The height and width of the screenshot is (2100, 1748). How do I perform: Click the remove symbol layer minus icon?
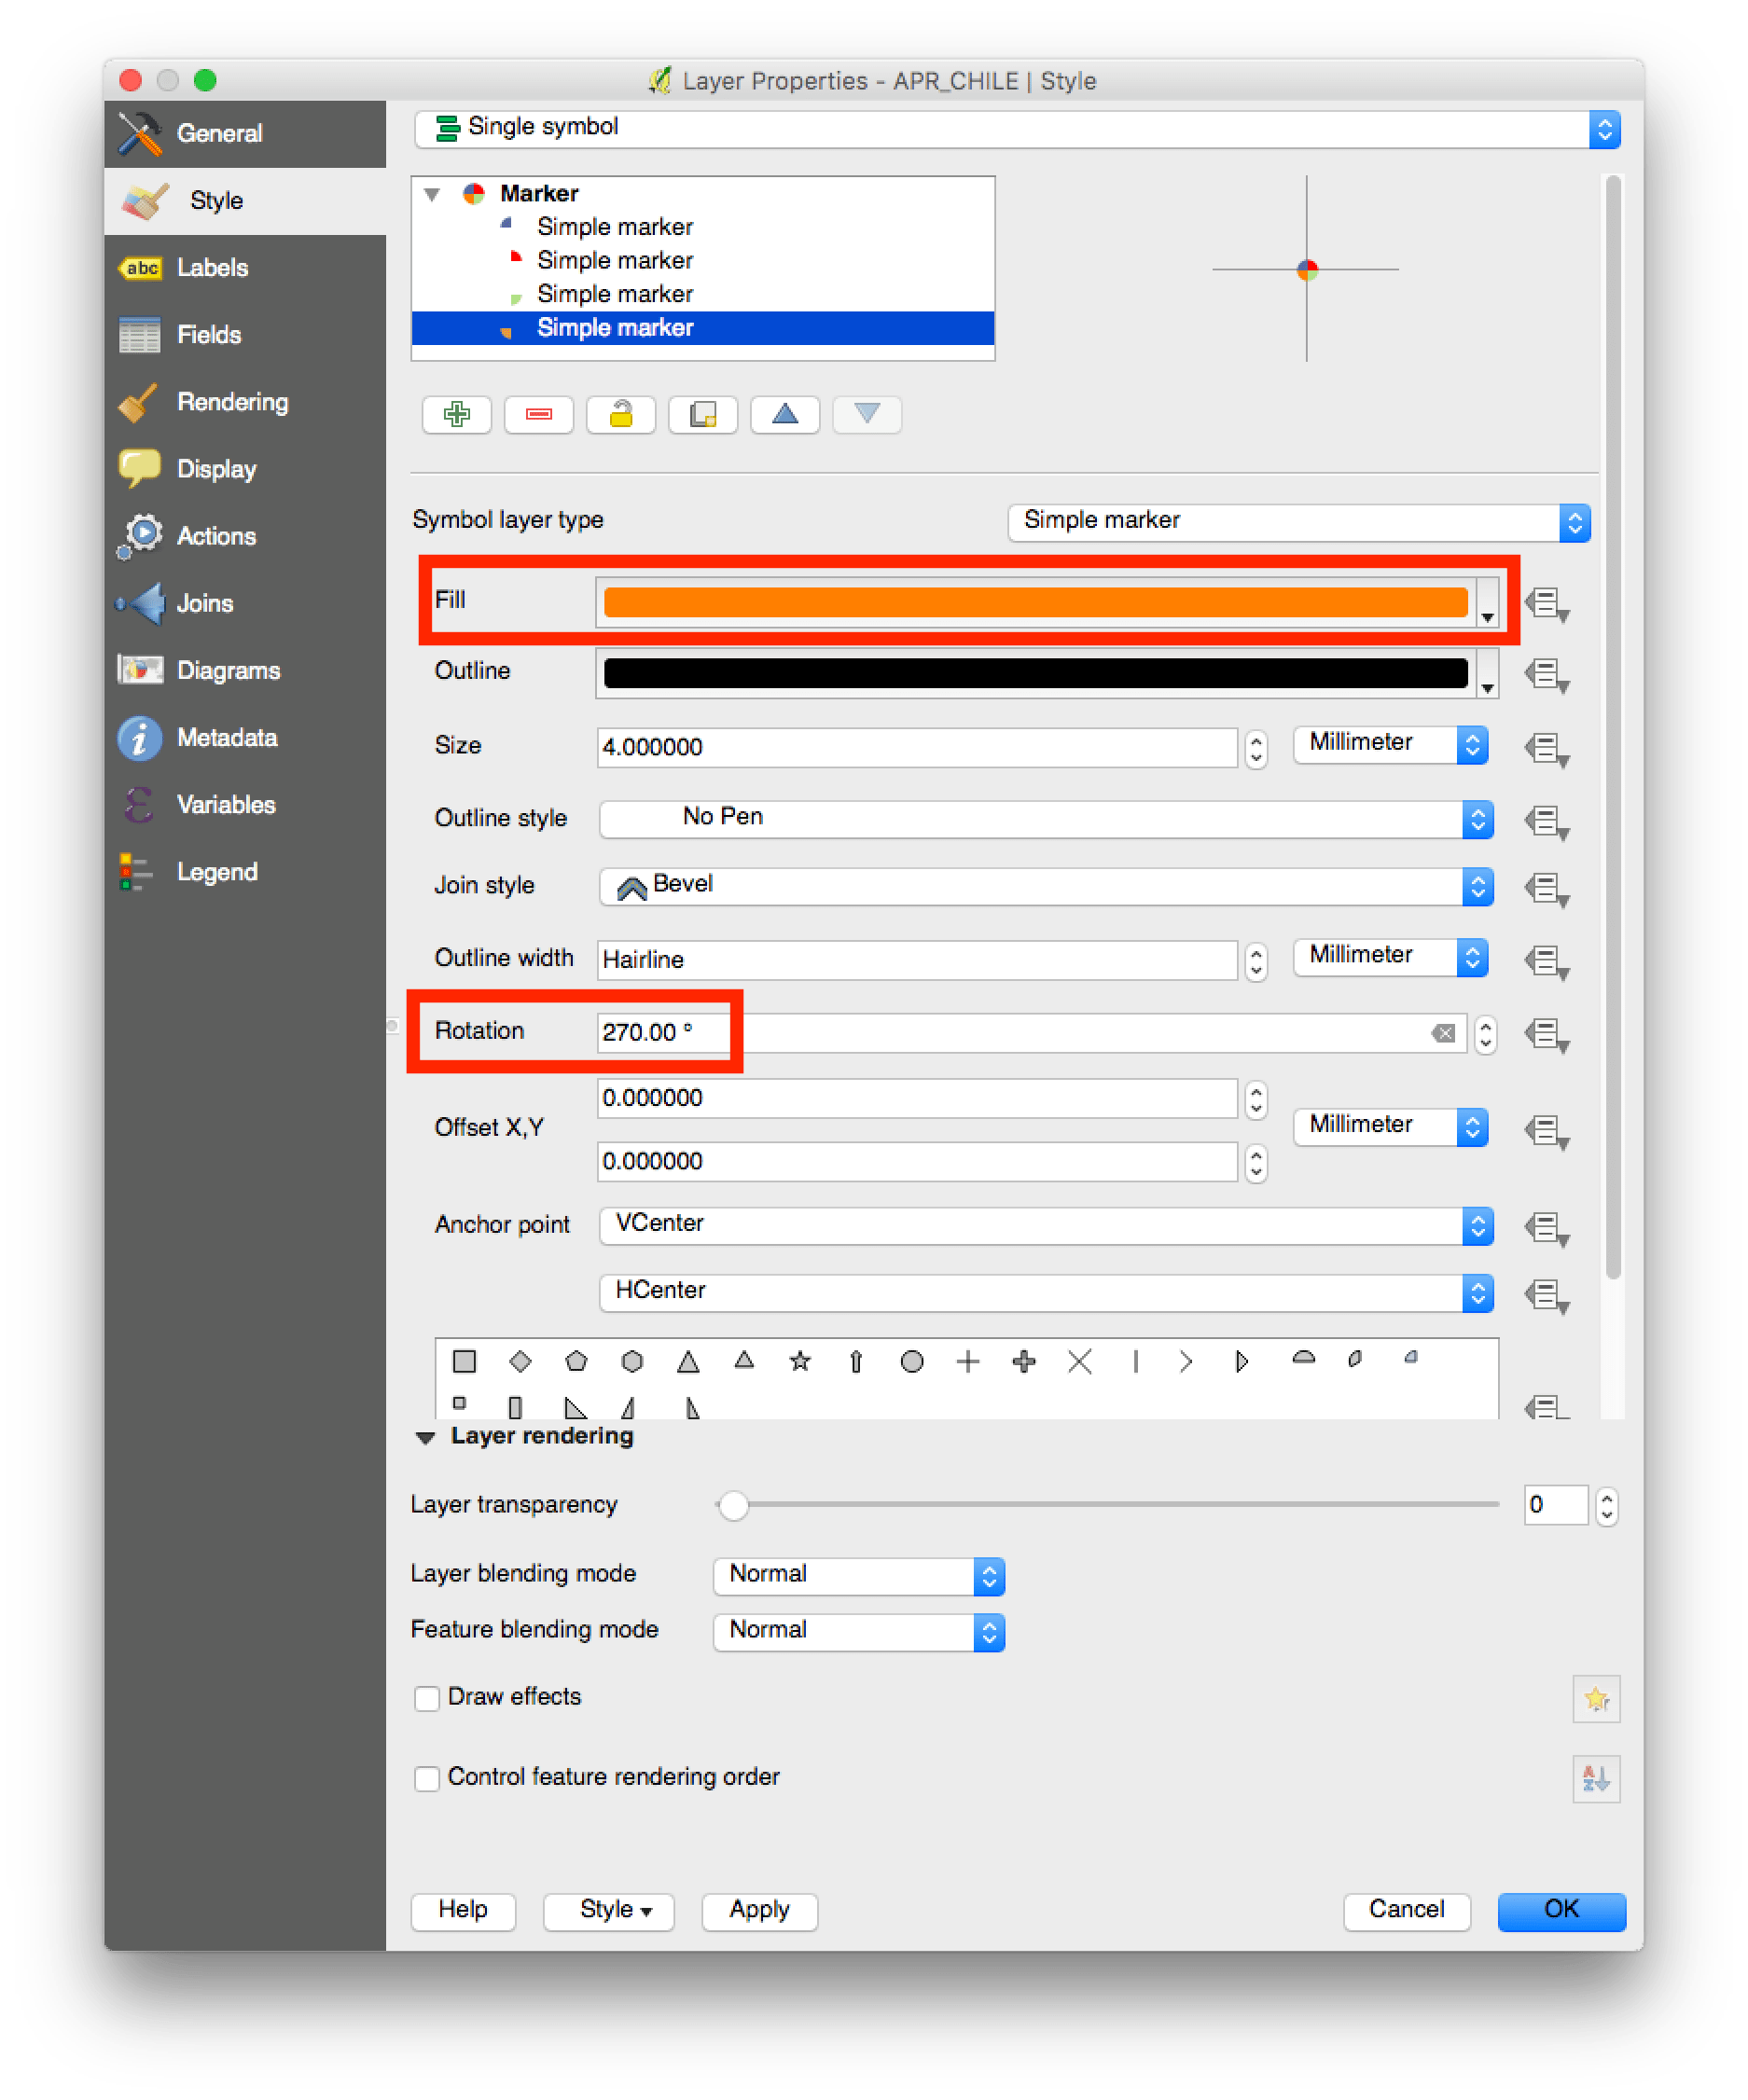[x=539, y=414]
